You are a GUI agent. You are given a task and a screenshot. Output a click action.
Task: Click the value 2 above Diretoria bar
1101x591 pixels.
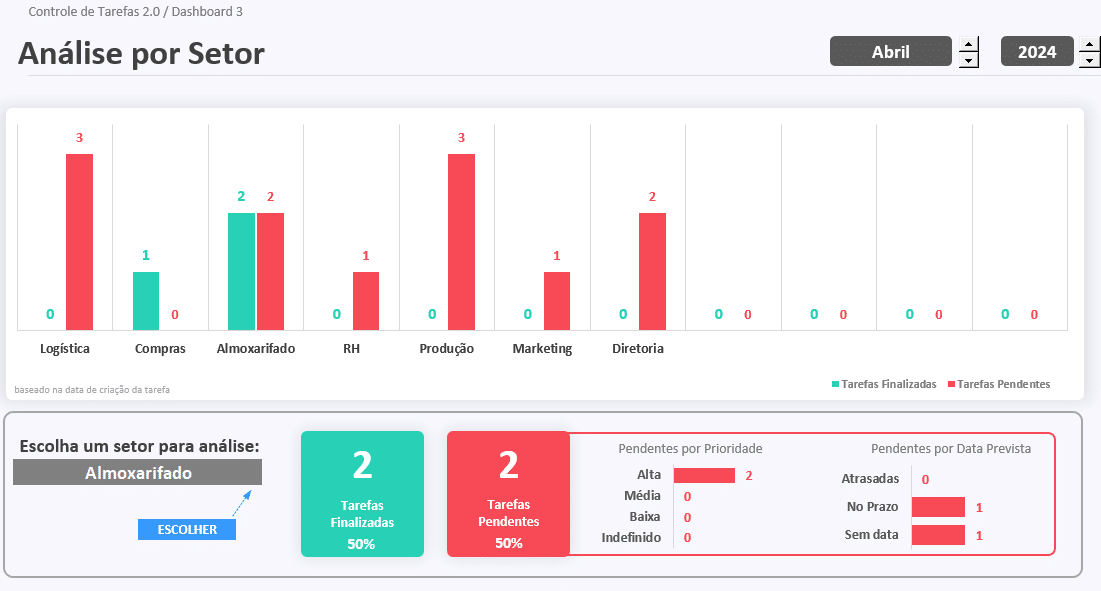coord(652,197)
